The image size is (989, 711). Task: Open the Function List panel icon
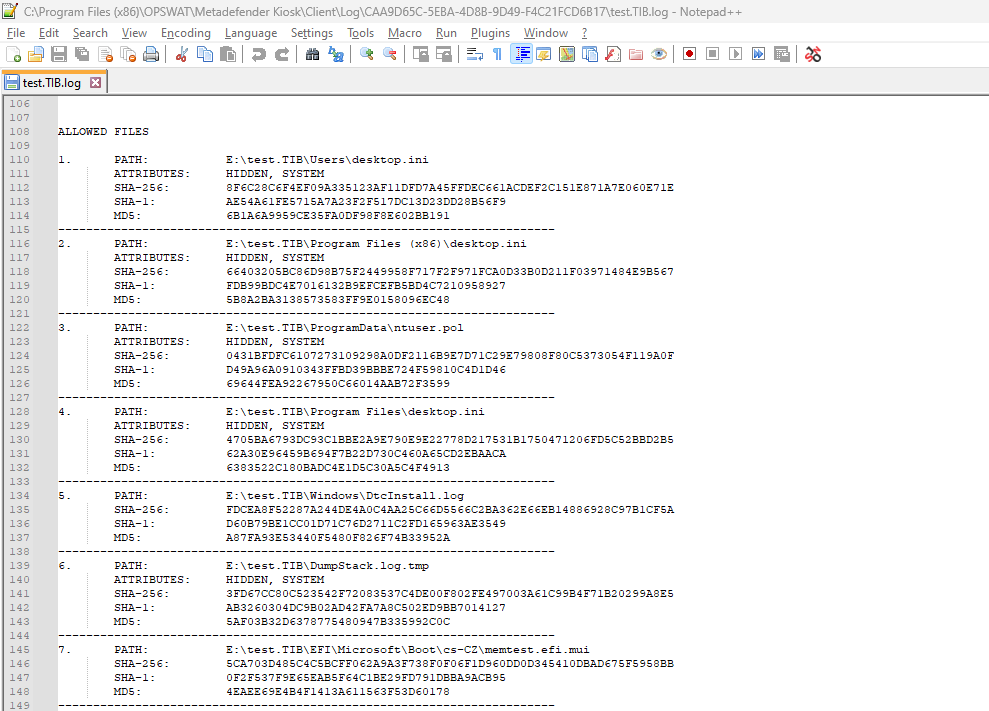(613, 54)
